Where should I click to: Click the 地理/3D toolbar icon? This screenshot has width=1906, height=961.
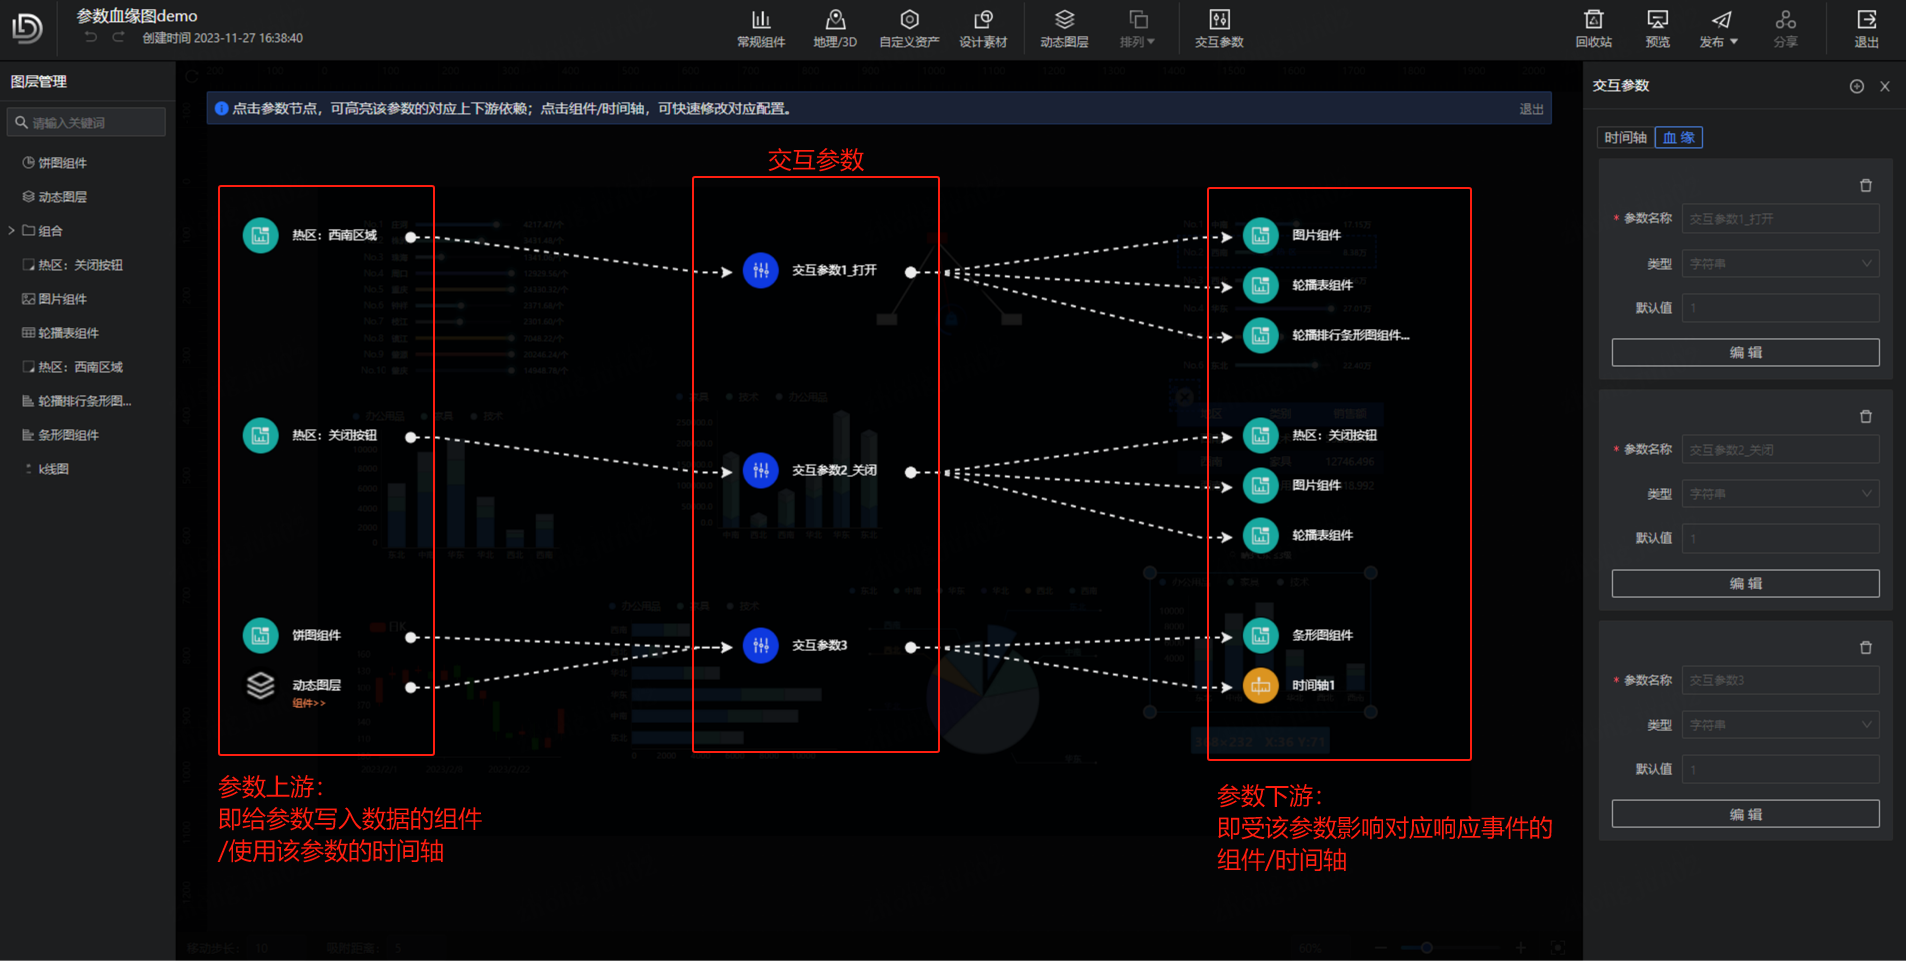(x=835, y=28)
